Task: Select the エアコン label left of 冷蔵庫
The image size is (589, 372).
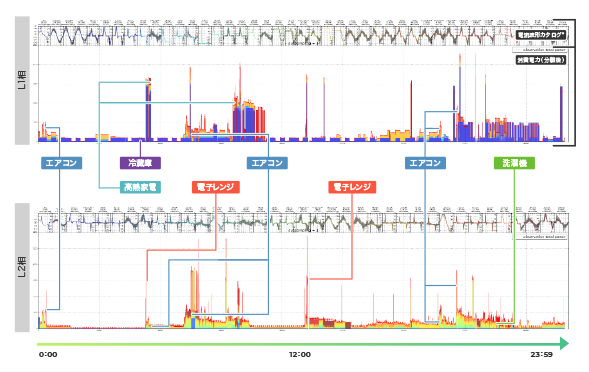Action: click(61, 163)
